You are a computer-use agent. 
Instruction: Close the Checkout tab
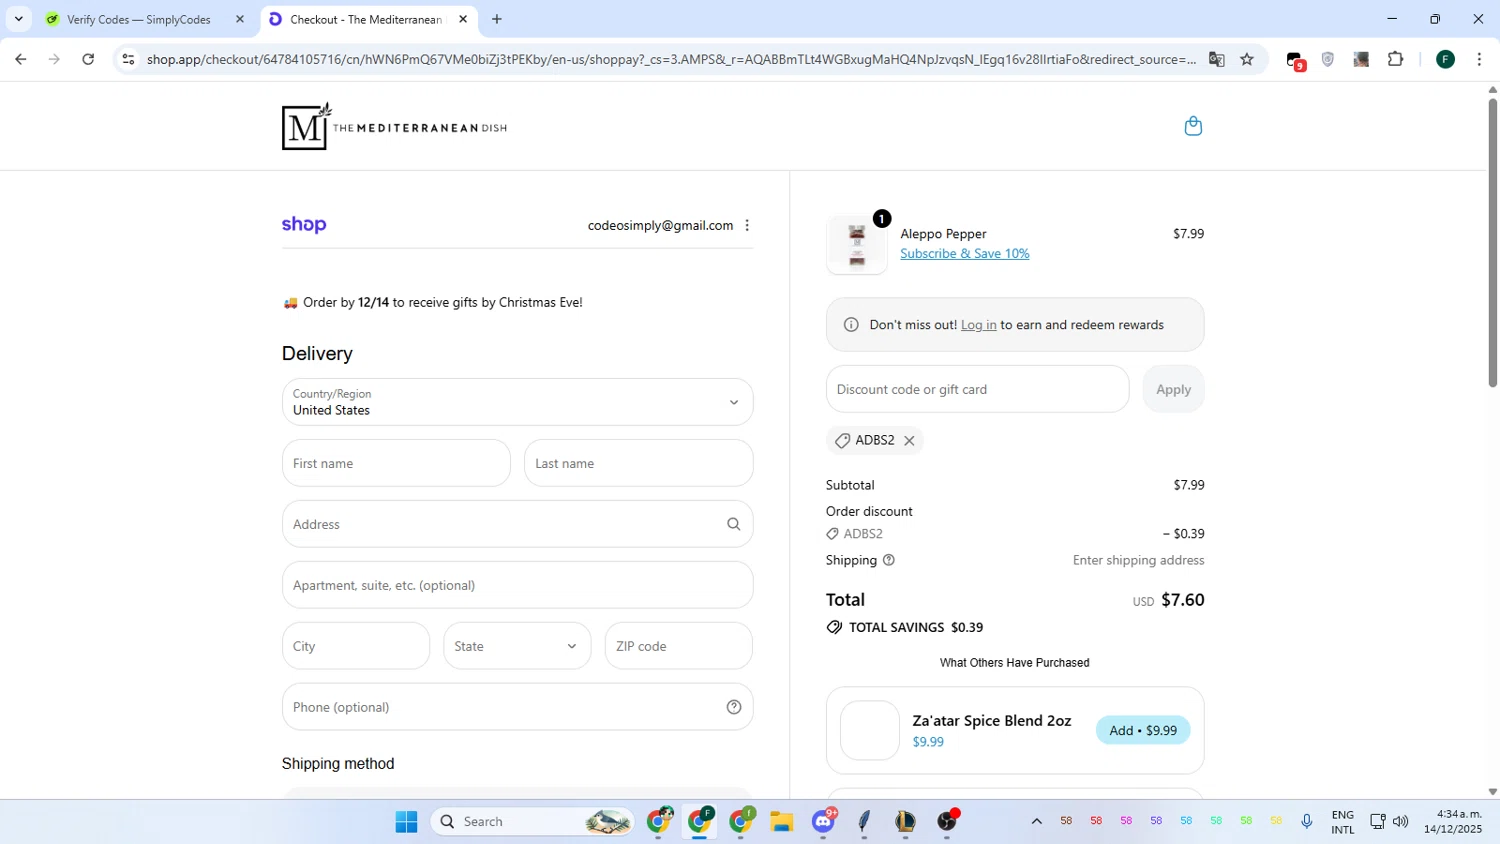[x=463, y=19]
